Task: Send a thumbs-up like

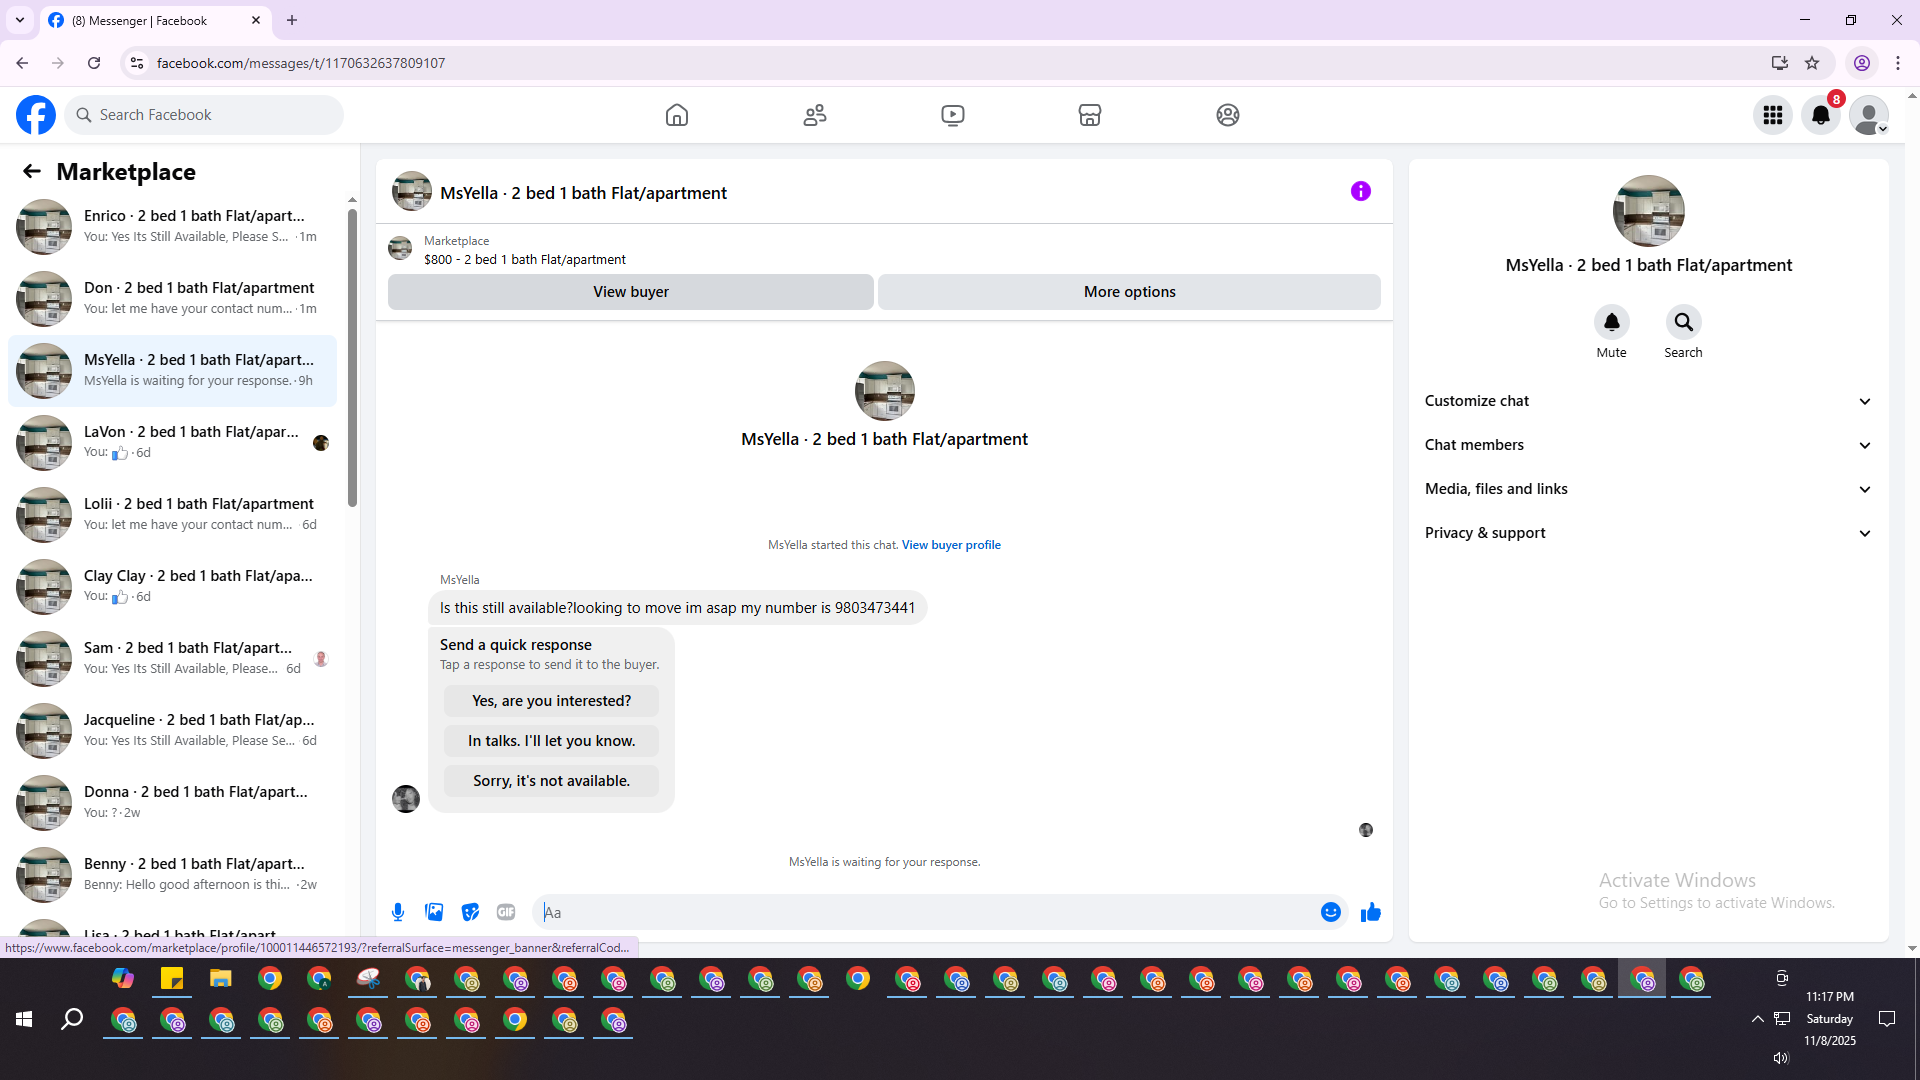Action: [x=1370, y=912]
